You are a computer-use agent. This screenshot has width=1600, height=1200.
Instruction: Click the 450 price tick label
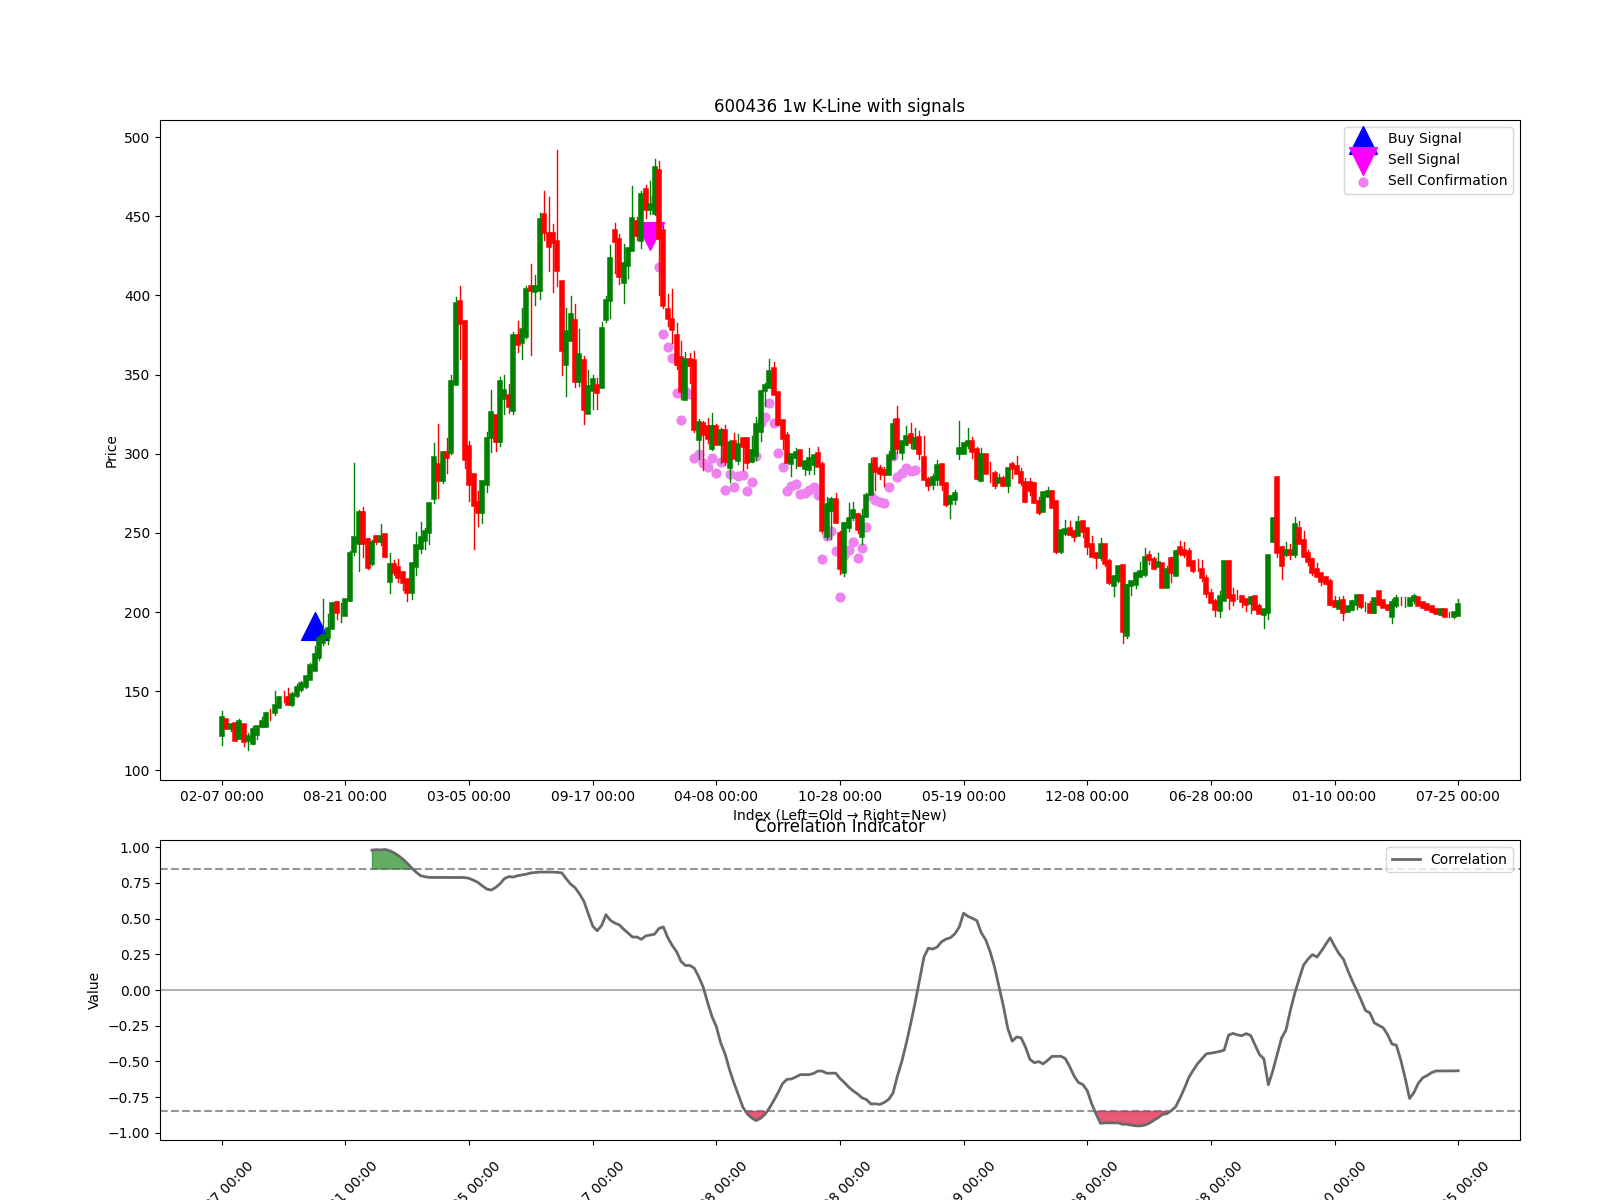(x=137, y=217)
